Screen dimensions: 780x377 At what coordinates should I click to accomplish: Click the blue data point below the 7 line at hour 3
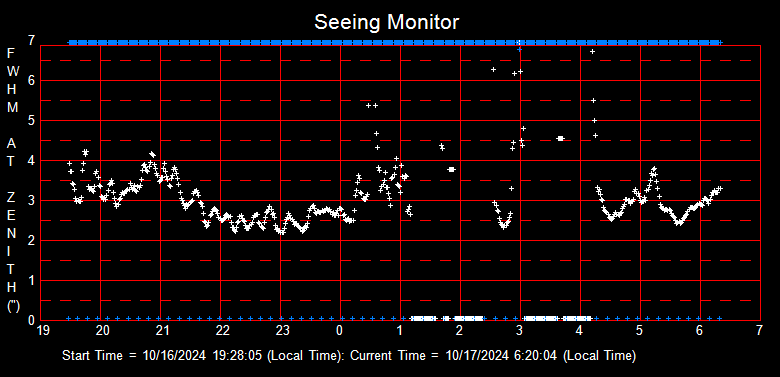click(519, 49)
